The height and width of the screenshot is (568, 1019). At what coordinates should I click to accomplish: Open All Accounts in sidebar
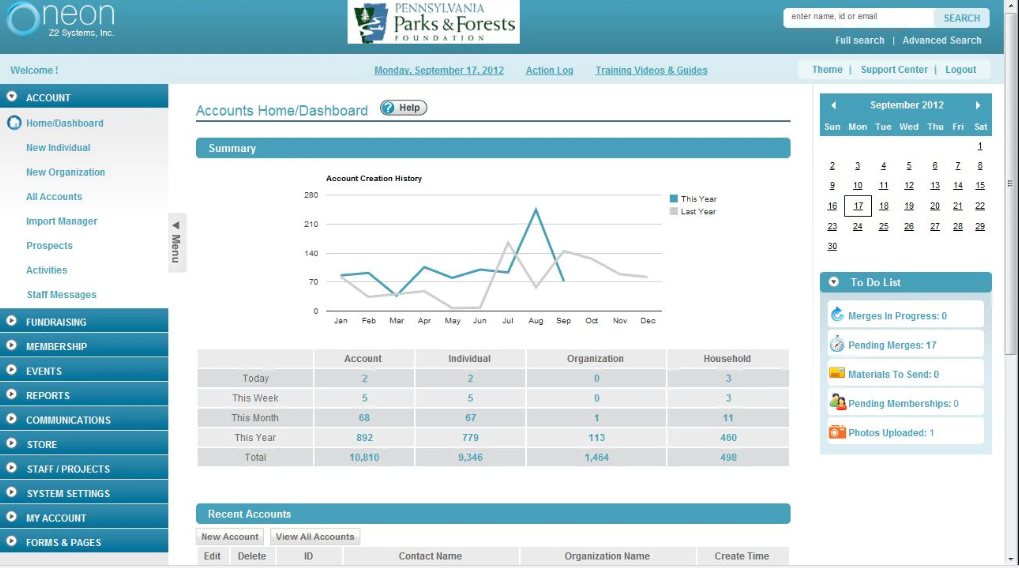[x=54, y=196]
